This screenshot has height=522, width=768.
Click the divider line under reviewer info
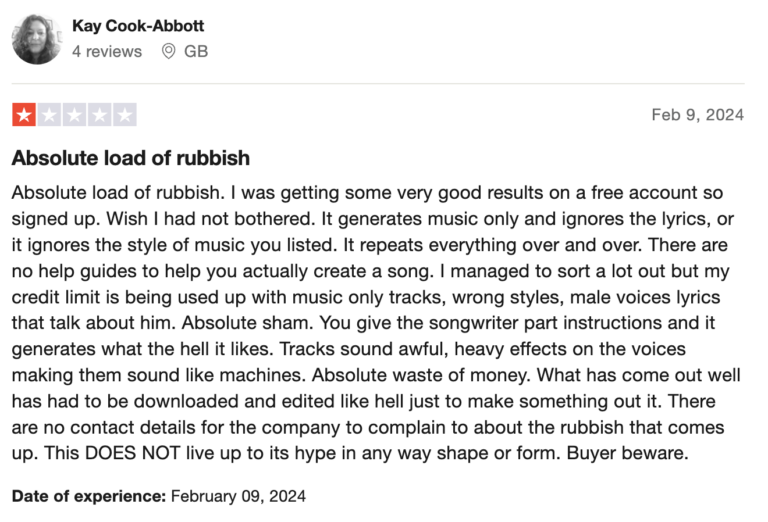coord(378,83)
